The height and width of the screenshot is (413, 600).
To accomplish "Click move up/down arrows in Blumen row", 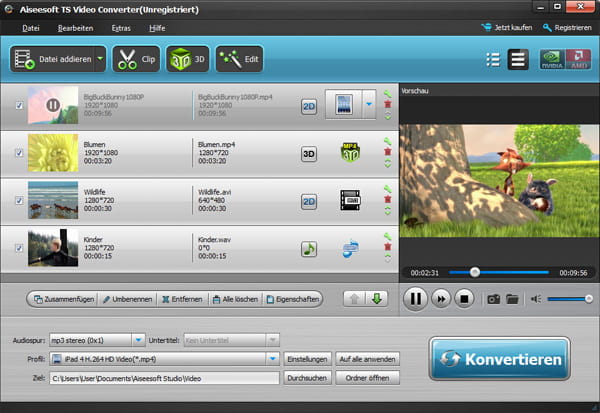I will (x=388, y=163).
